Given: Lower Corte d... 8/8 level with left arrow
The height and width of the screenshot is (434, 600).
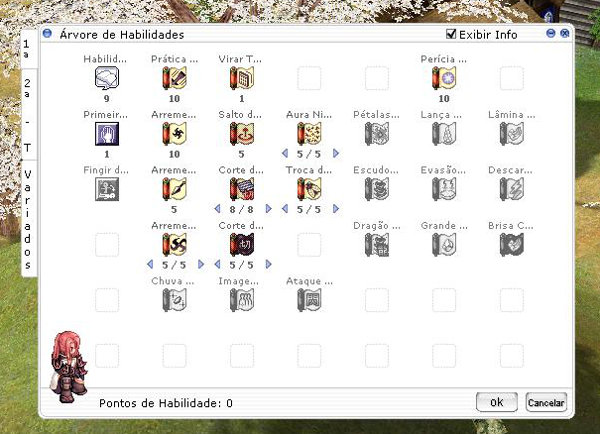Looking at the screenshot, I should tap(217, 209).
